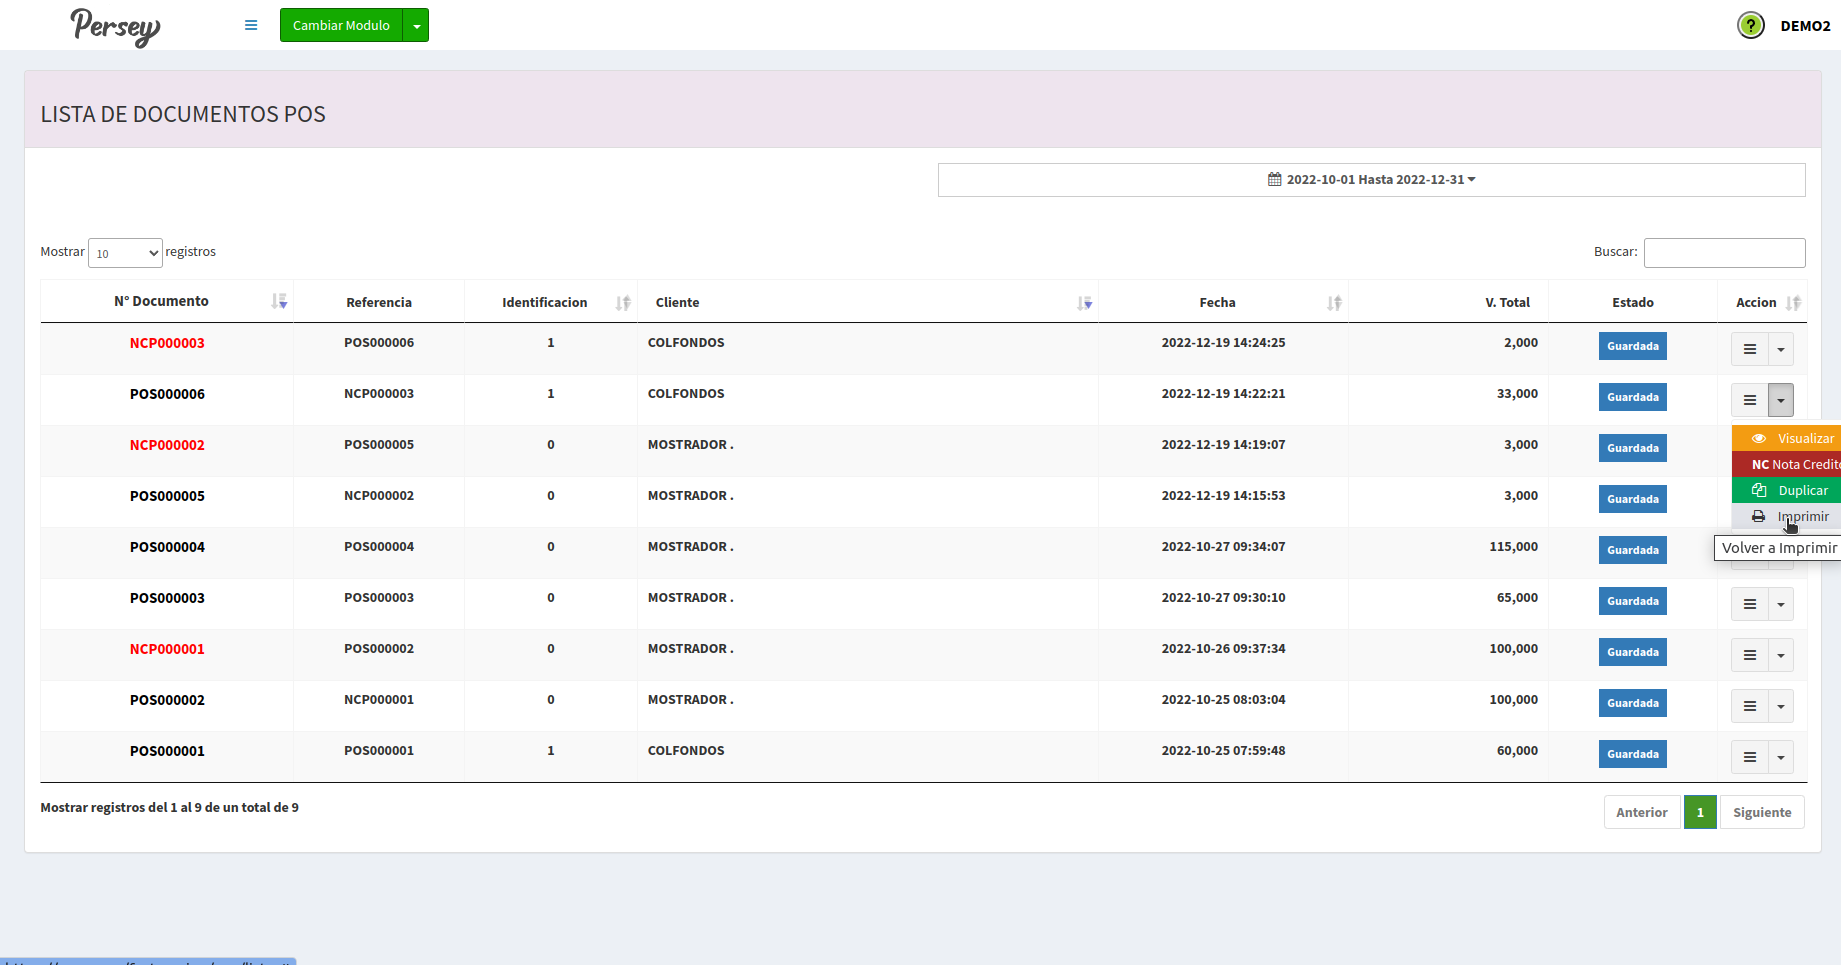Open the Mostrar registros count dropdown

(125, 253)
